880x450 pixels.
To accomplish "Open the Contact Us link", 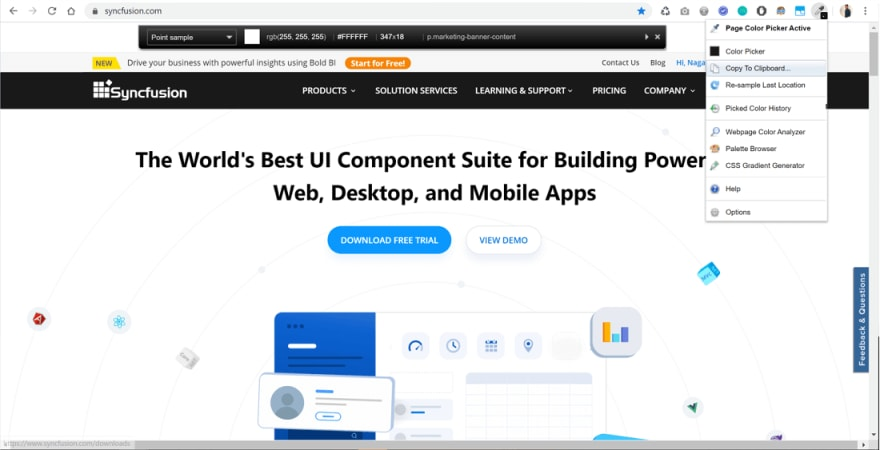I will pyautogui.click(x=620, y=63).
